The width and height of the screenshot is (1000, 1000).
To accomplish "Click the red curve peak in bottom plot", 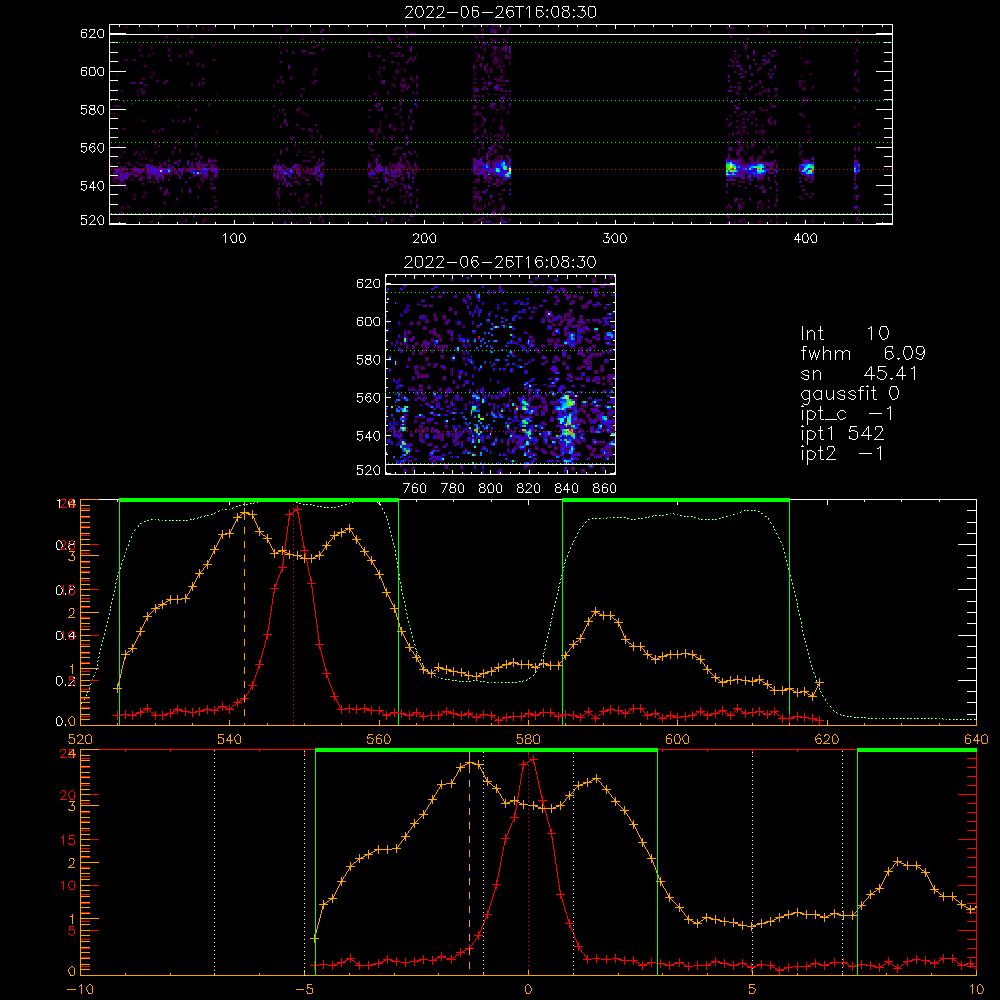I will click(x=533, y=759).
